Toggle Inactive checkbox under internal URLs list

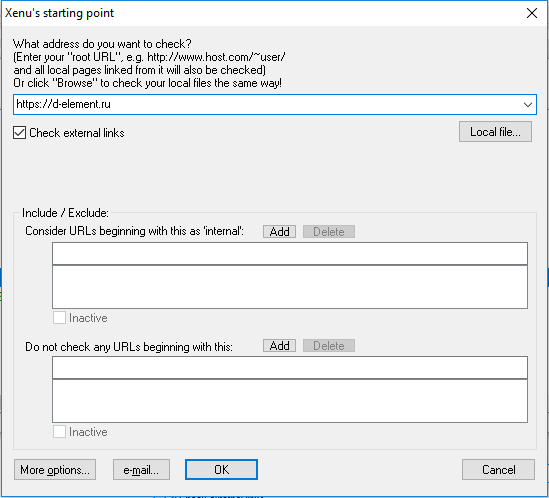[59, 318]
